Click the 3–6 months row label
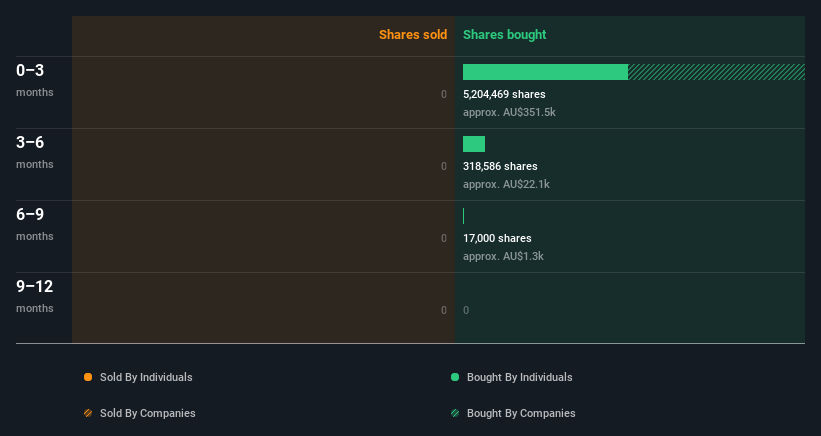The height and width of the screenshot is (436, 821). point(35,152)
